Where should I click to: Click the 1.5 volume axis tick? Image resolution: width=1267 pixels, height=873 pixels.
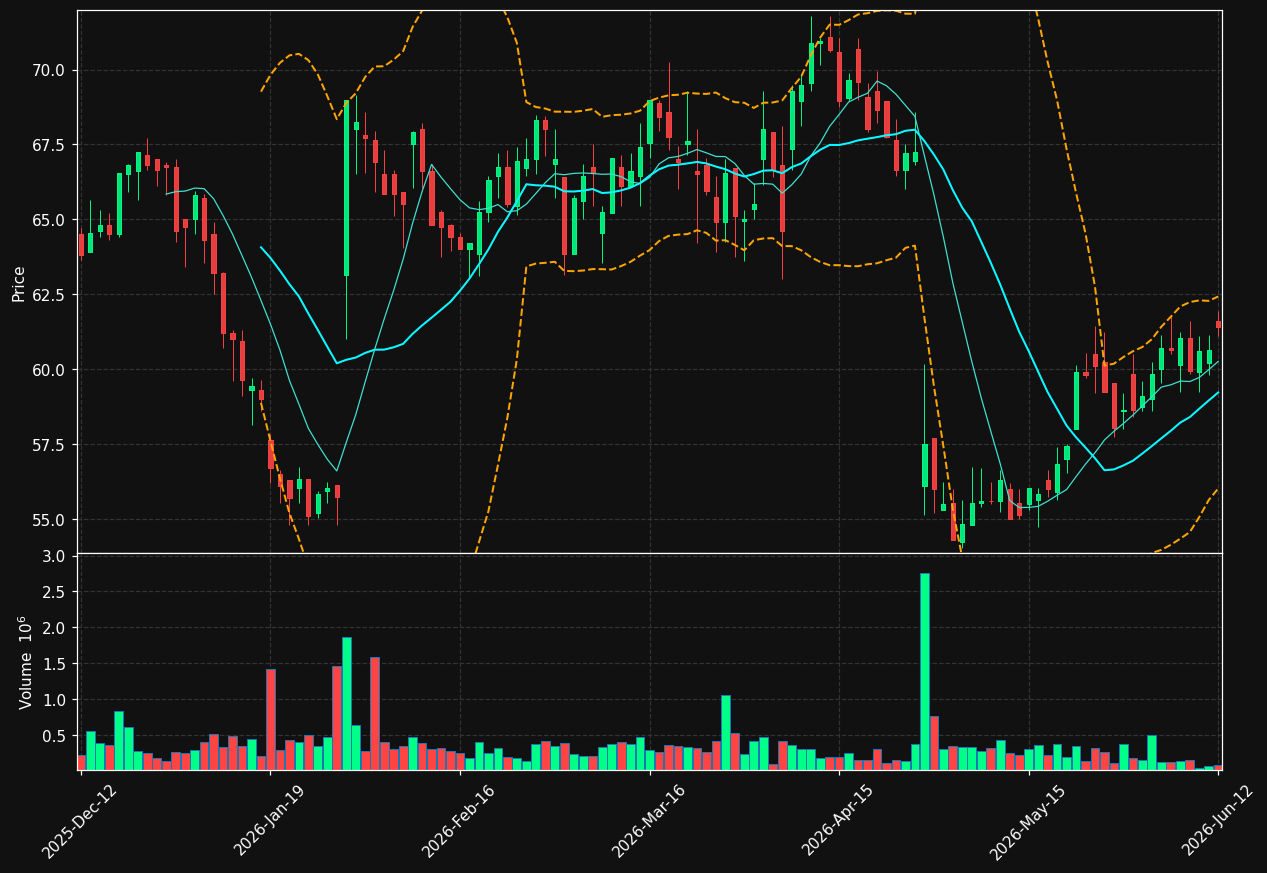[x=55, y=664]
